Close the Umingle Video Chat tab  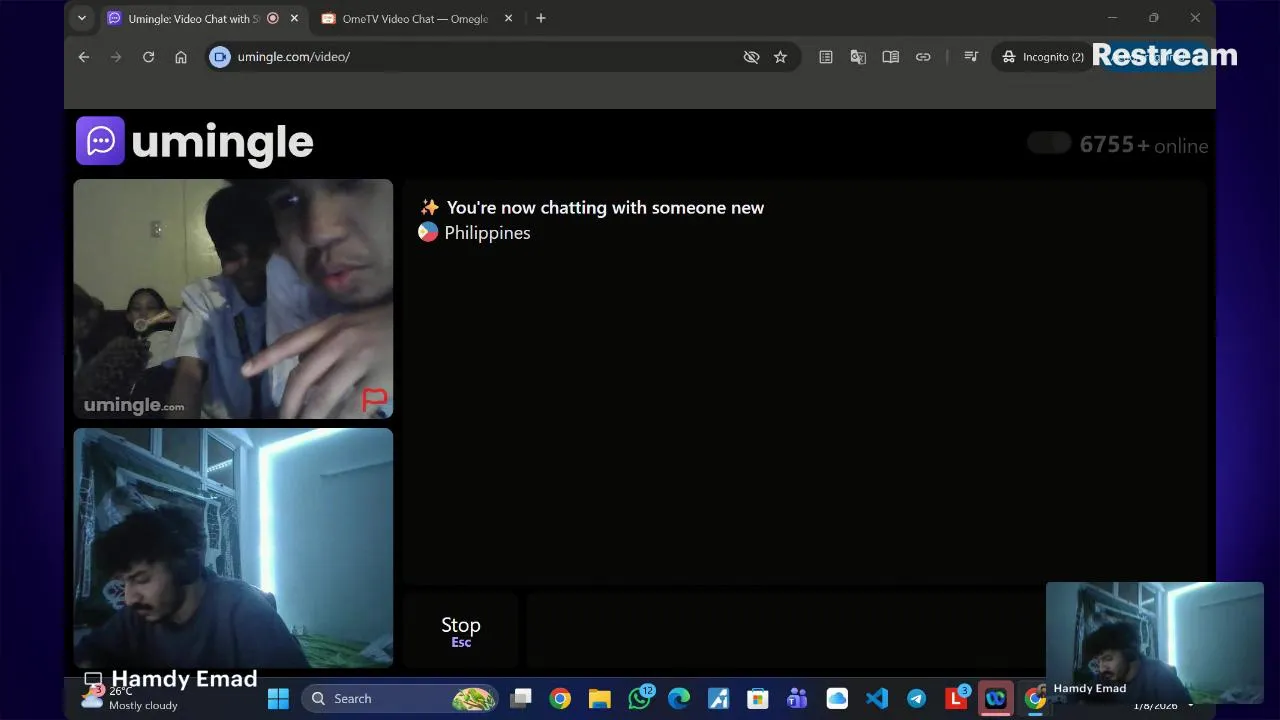294,18
